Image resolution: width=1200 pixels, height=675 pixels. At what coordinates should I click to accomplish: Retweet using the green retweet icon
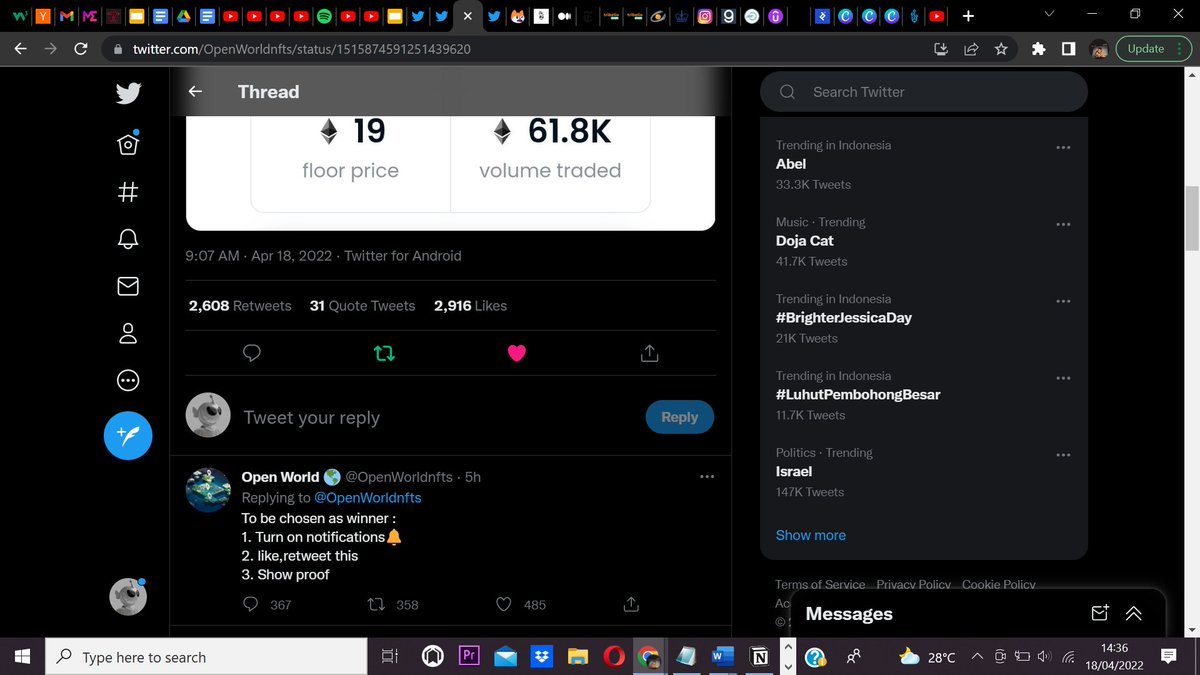[x=384, y=353]
